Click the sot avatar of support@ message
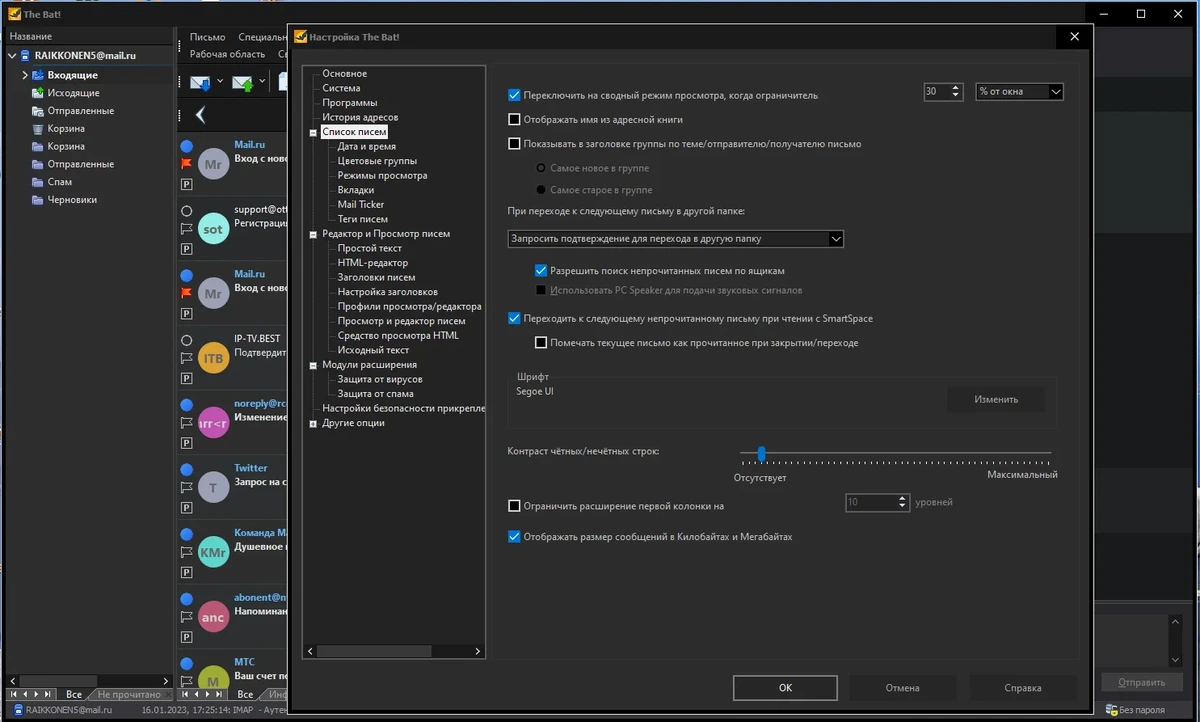The width and height of the screenshot is (1200, 722). [x=214, y=229]
